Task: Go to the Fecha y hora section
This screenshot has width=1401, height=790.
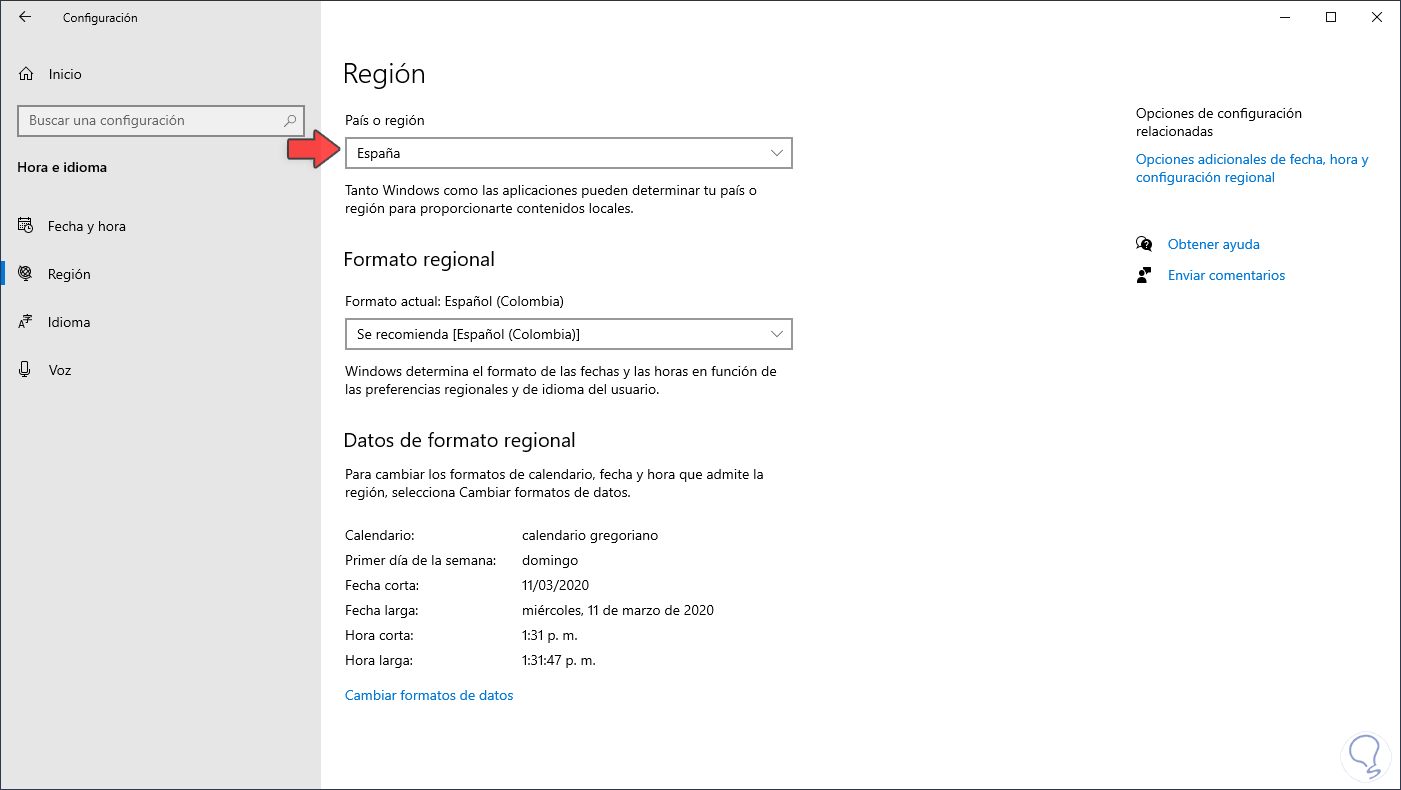Action: [87, 226]
